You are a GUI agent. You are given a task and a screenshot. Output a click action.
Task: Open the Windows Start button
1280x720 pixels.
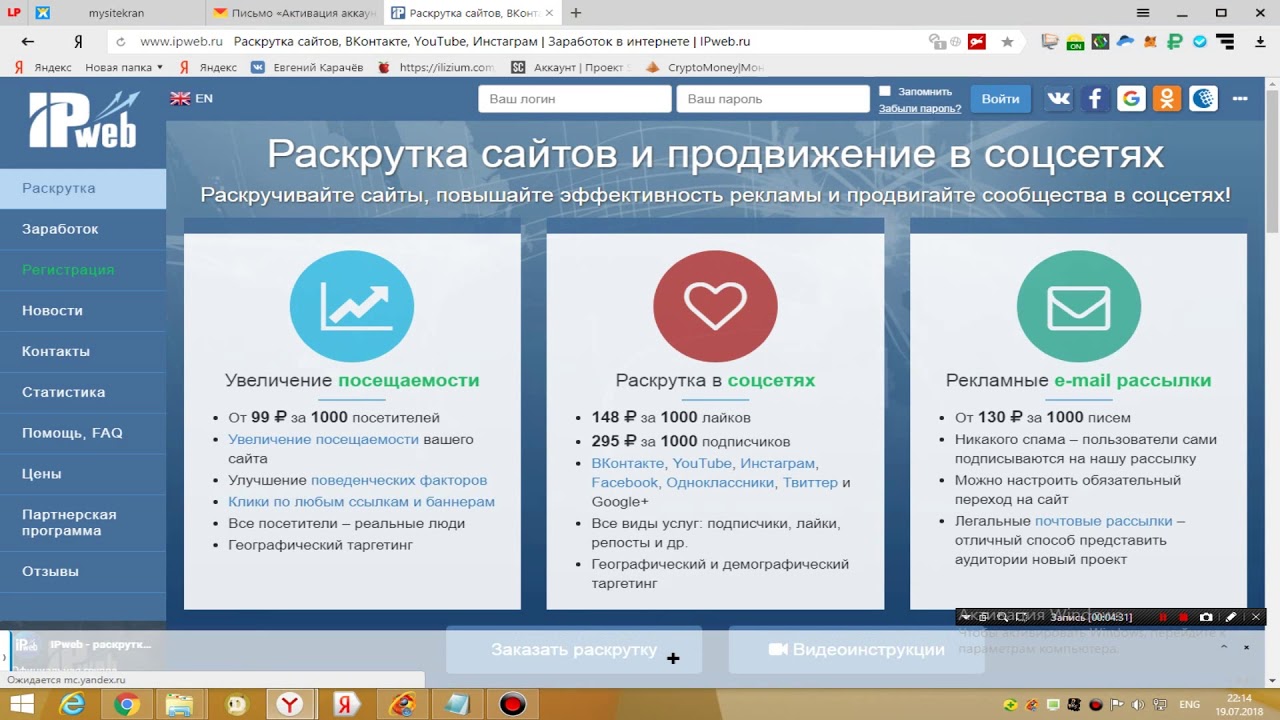click(21, 704)
